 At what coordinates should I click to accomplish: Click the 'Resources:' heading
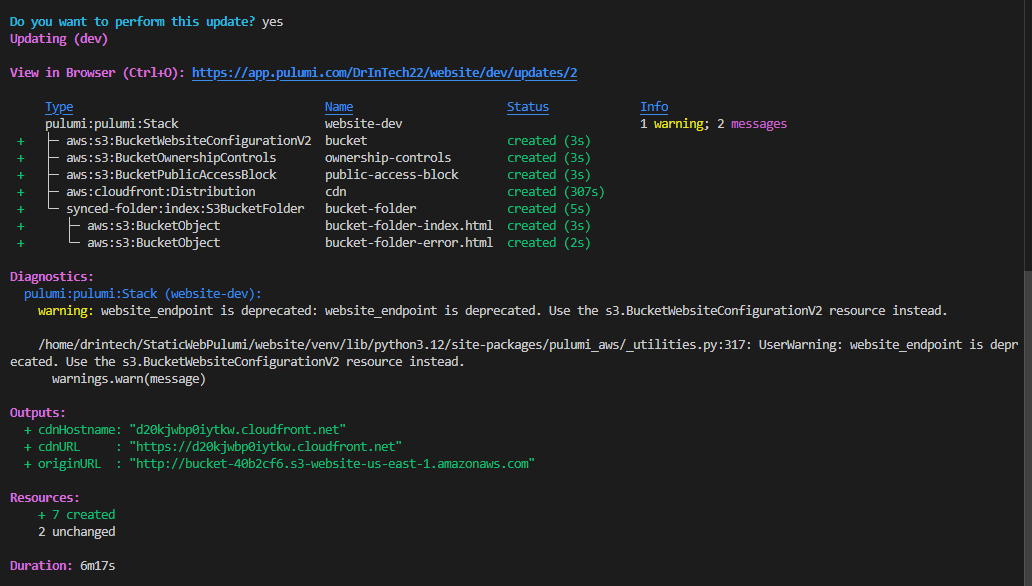click(x=45, y=498)
